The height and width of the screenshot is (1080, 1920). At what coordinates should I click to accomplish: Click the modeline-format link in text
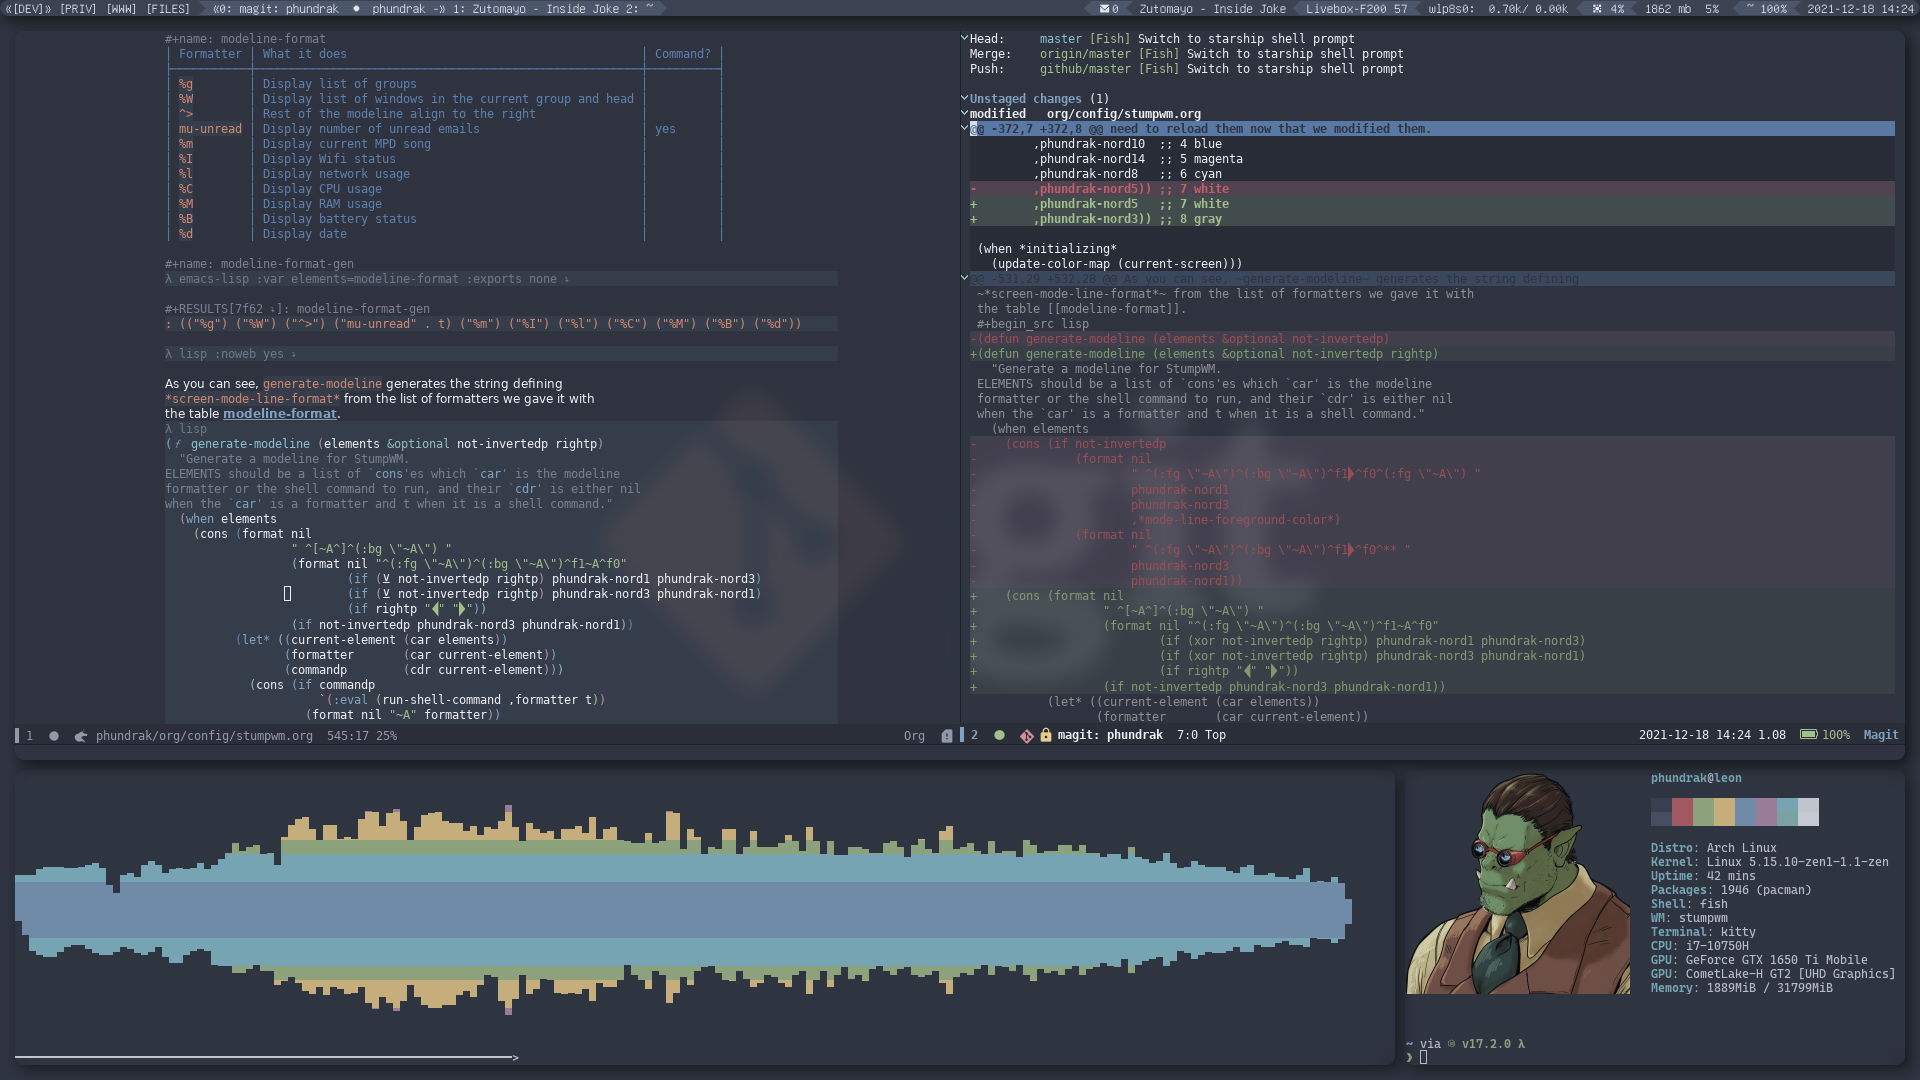coord(278,413)
